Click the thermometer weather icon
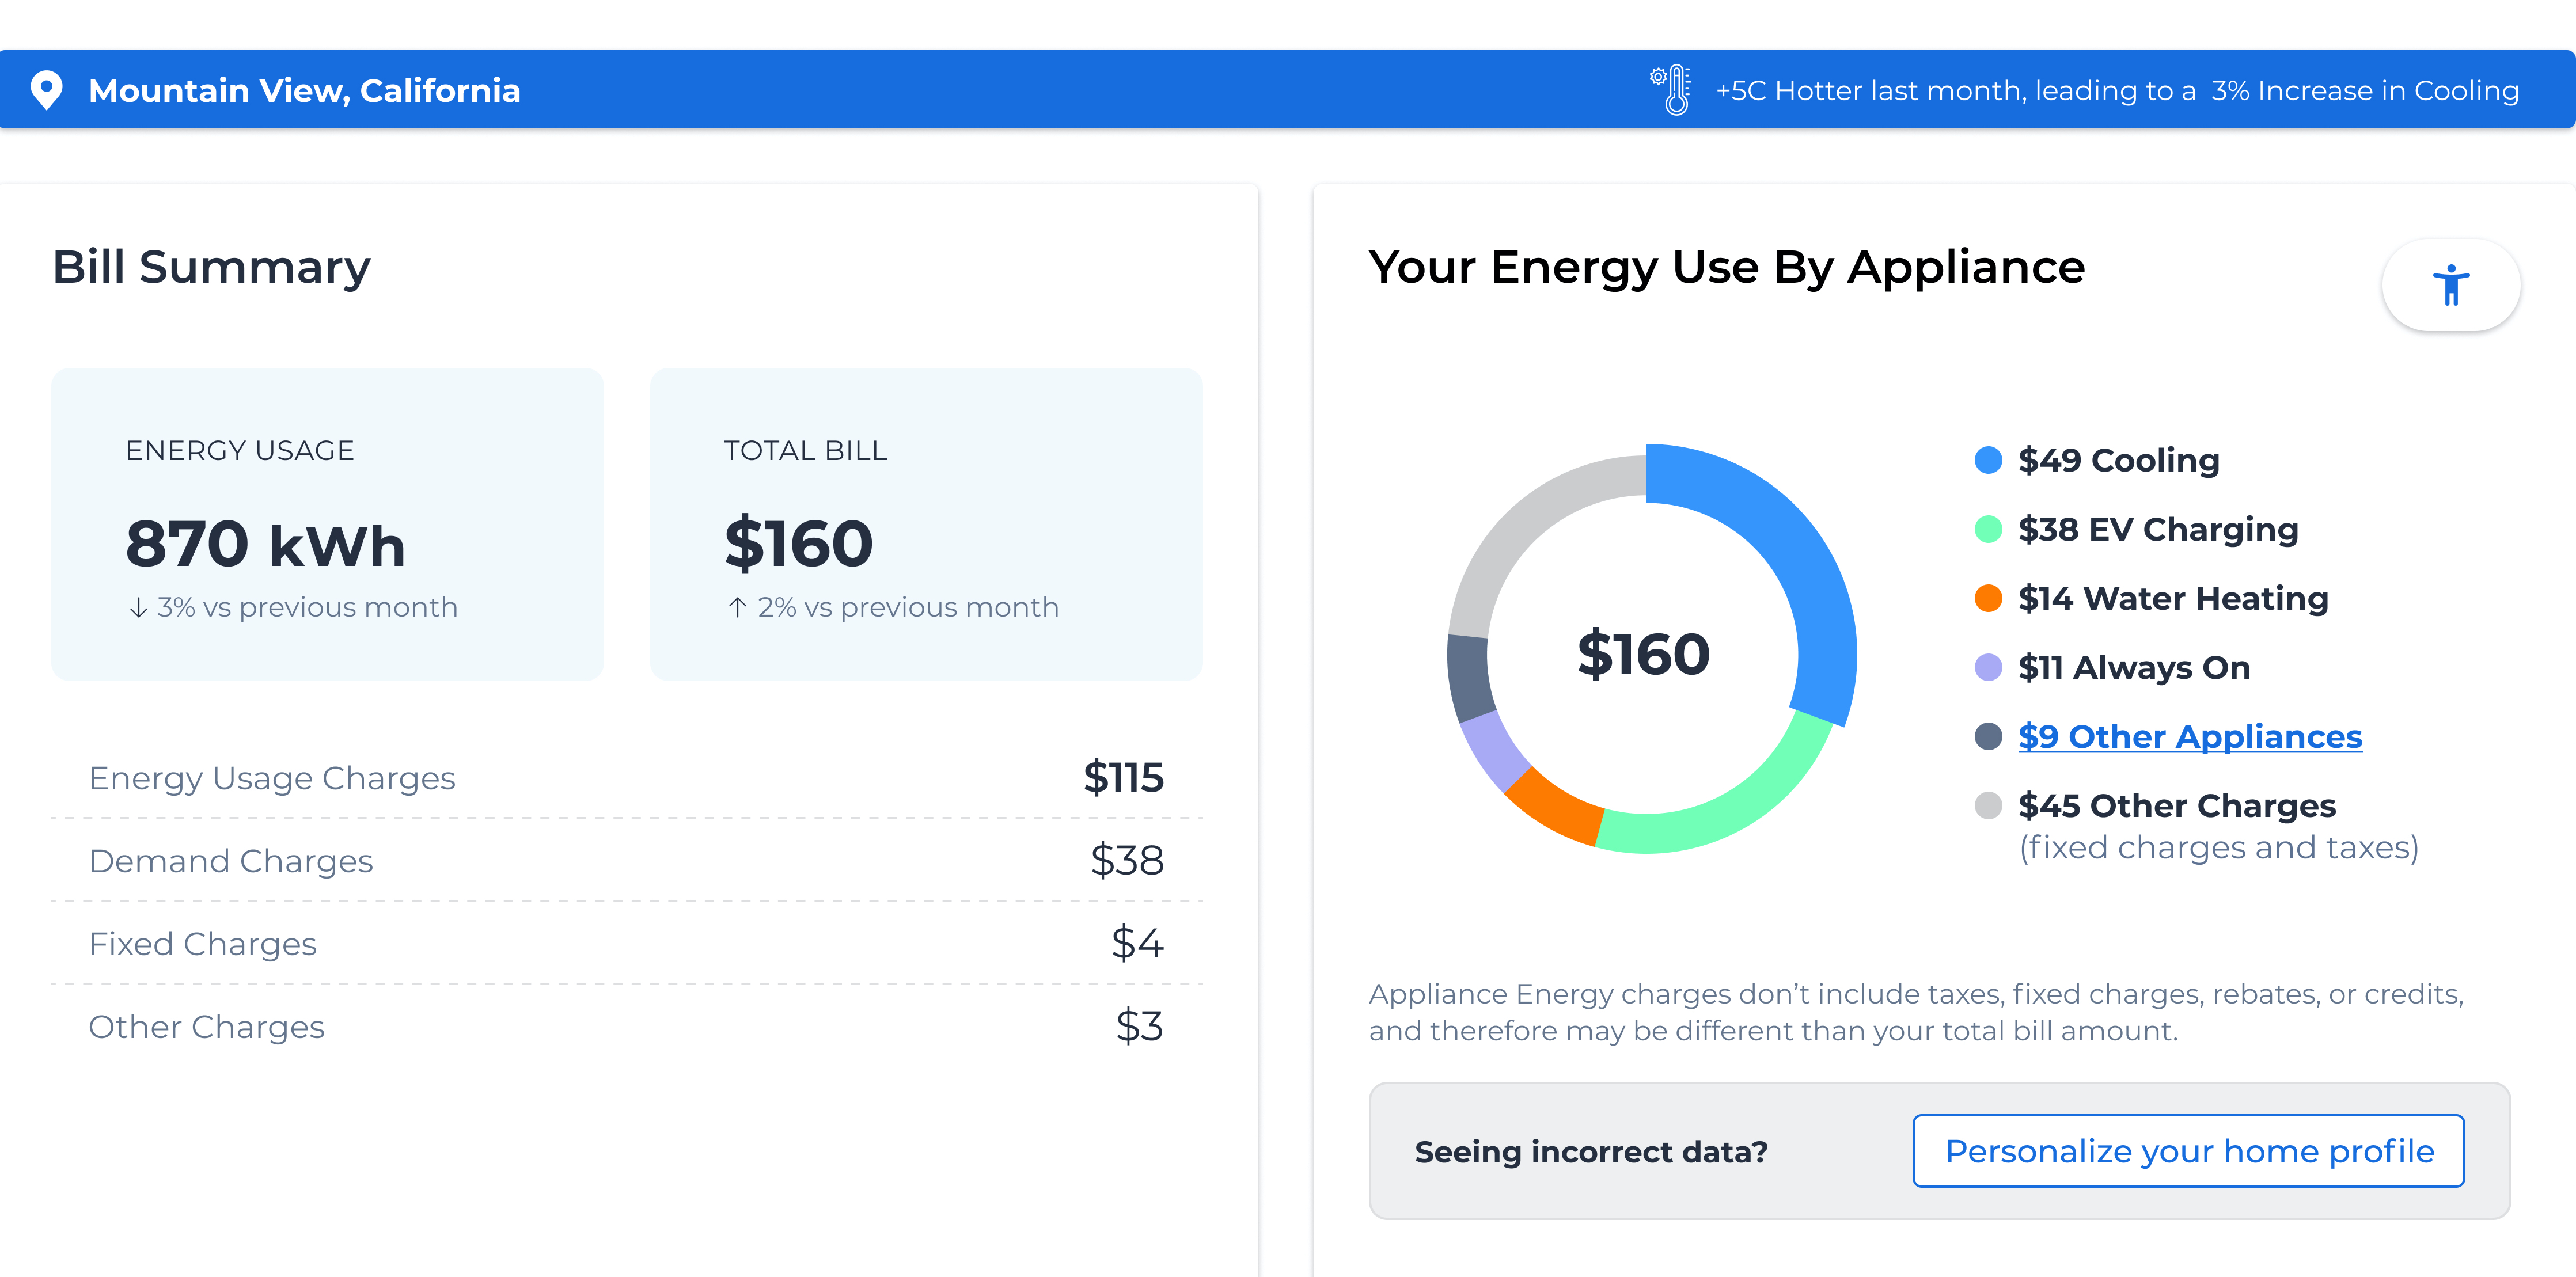 1671,90
